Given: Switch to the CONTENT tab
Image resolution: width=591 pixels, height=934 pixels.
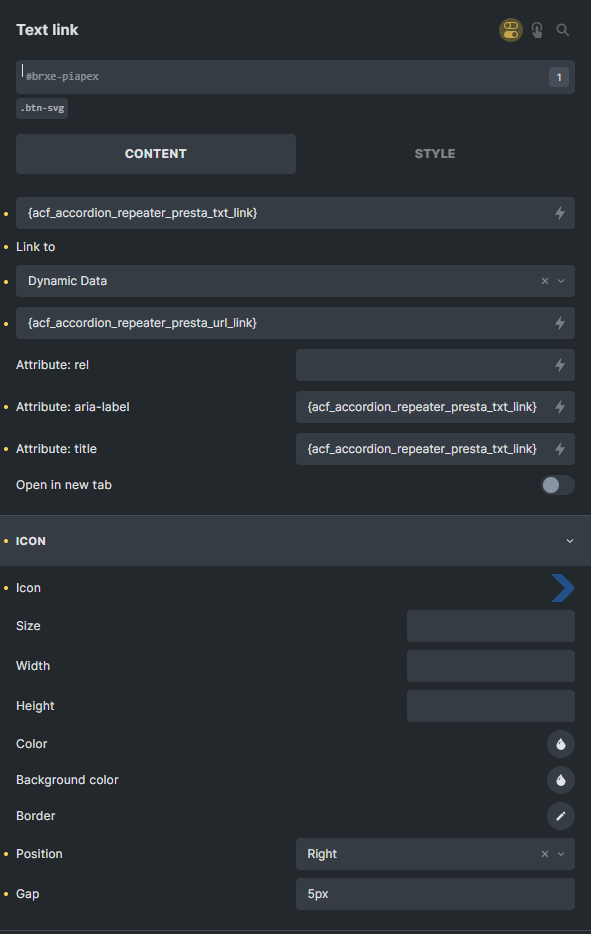Looking at the screenshot, I should 155,154.
